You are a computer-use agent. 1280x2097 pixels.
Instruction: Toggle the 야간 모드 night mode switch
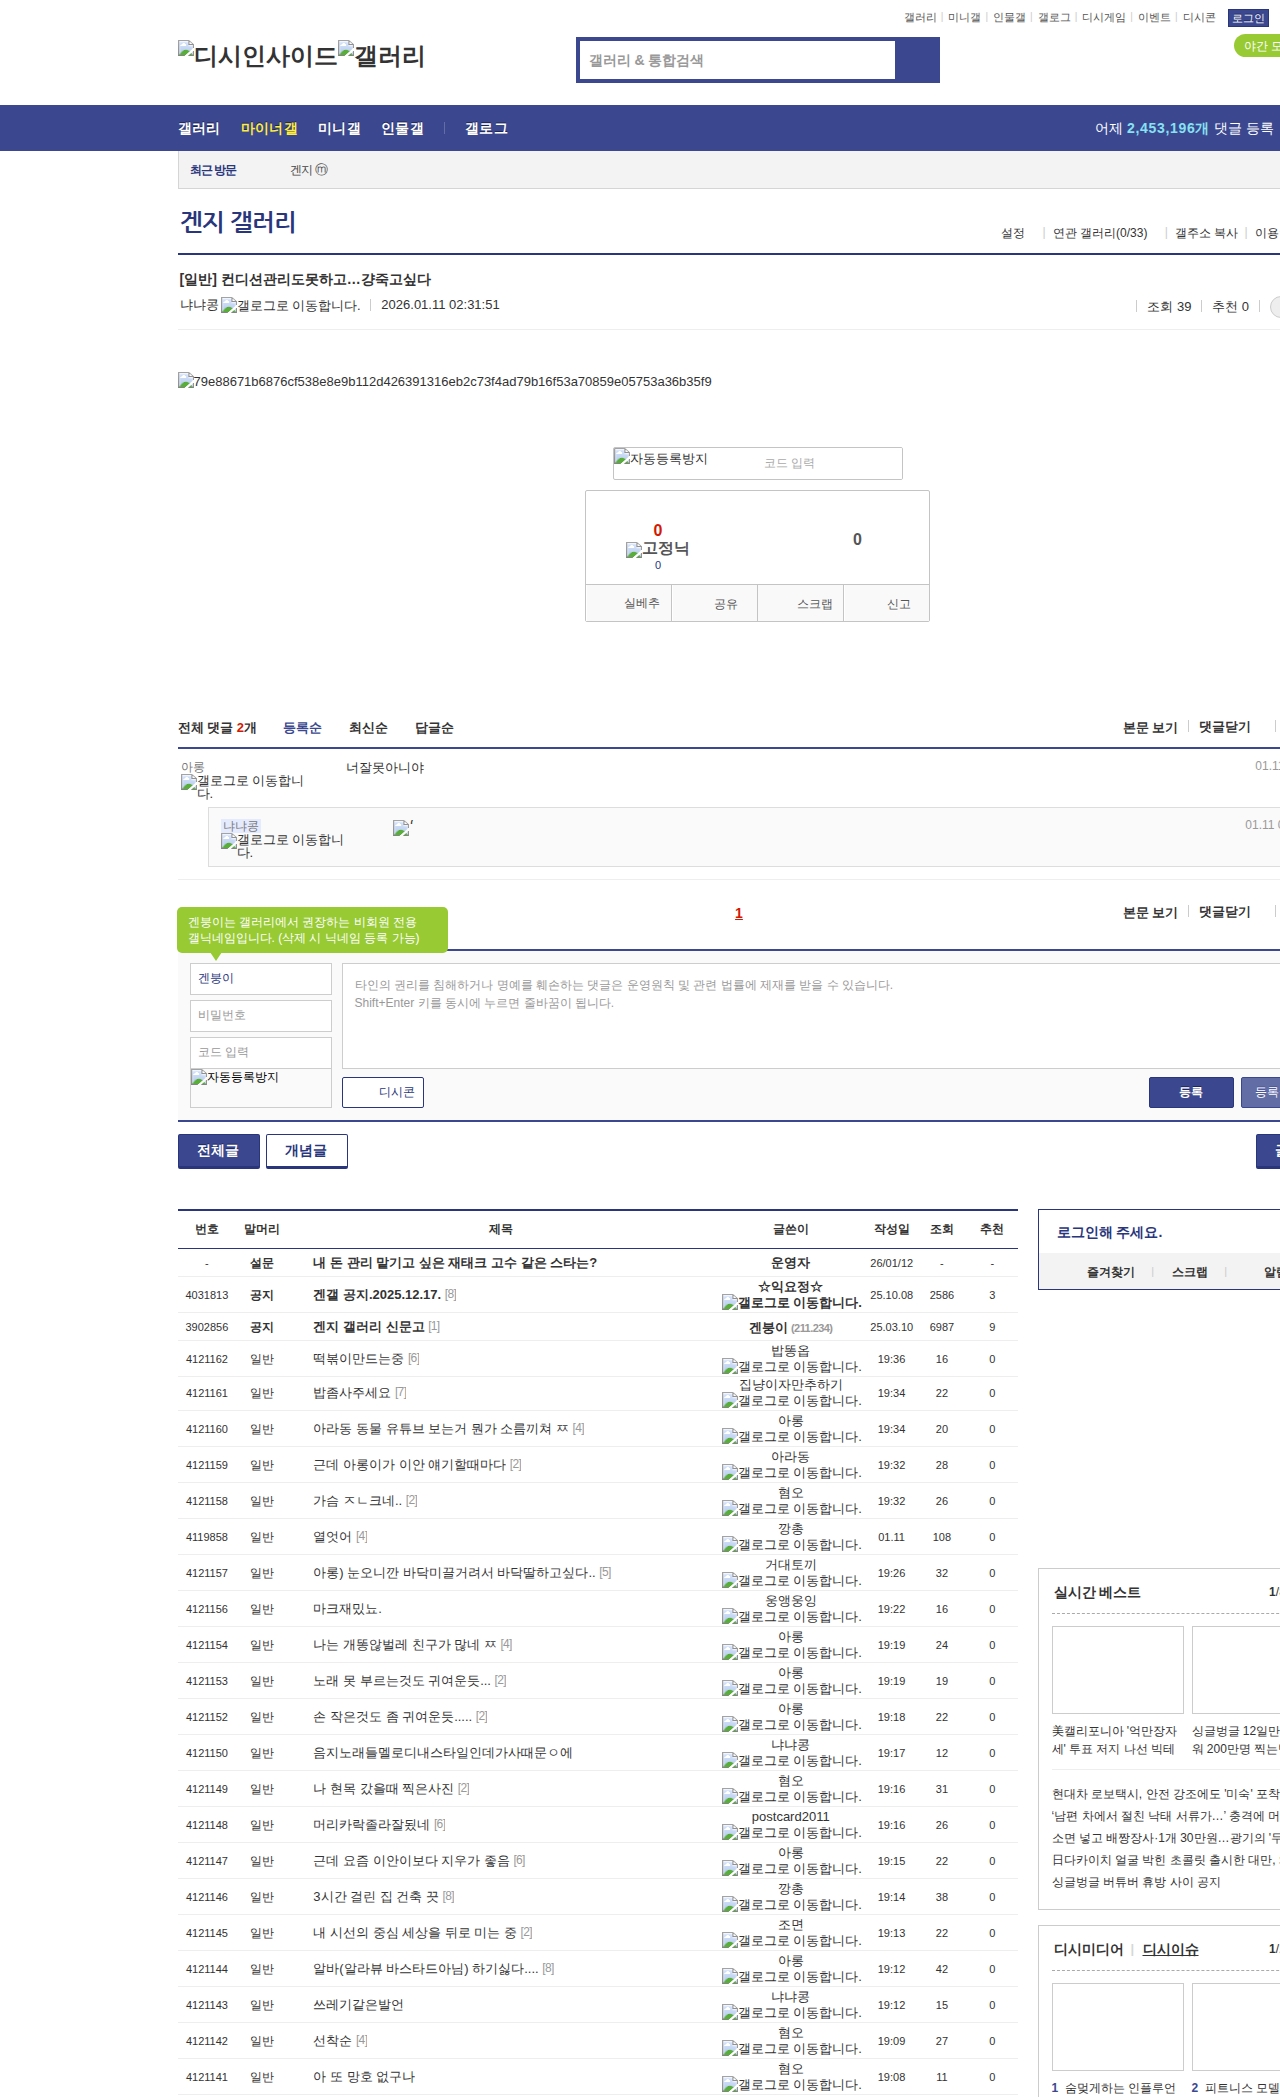[x=1258, y=46]
